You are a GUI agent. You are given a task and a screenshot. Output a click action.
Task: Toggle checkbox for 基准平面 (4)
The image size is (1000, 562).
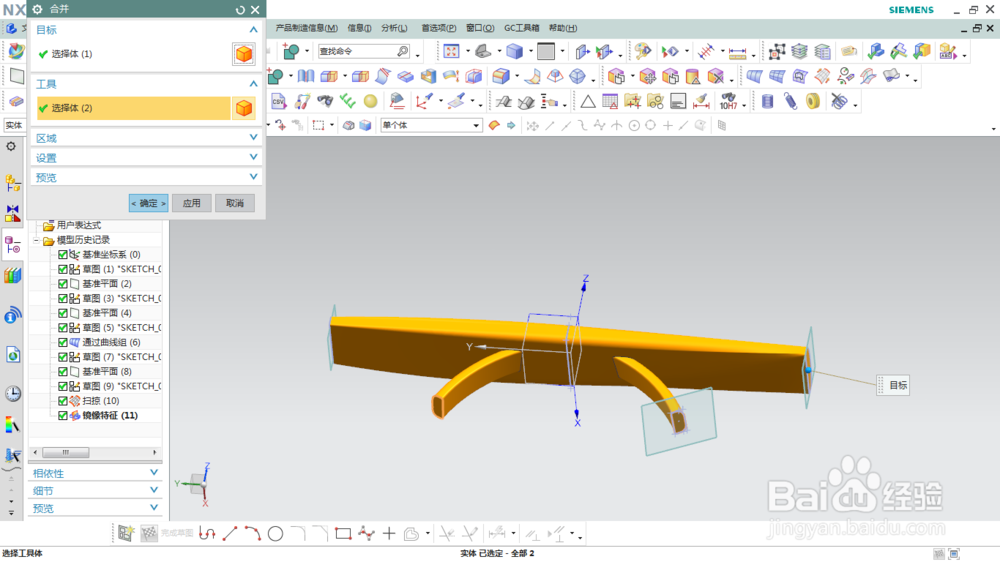62,313
